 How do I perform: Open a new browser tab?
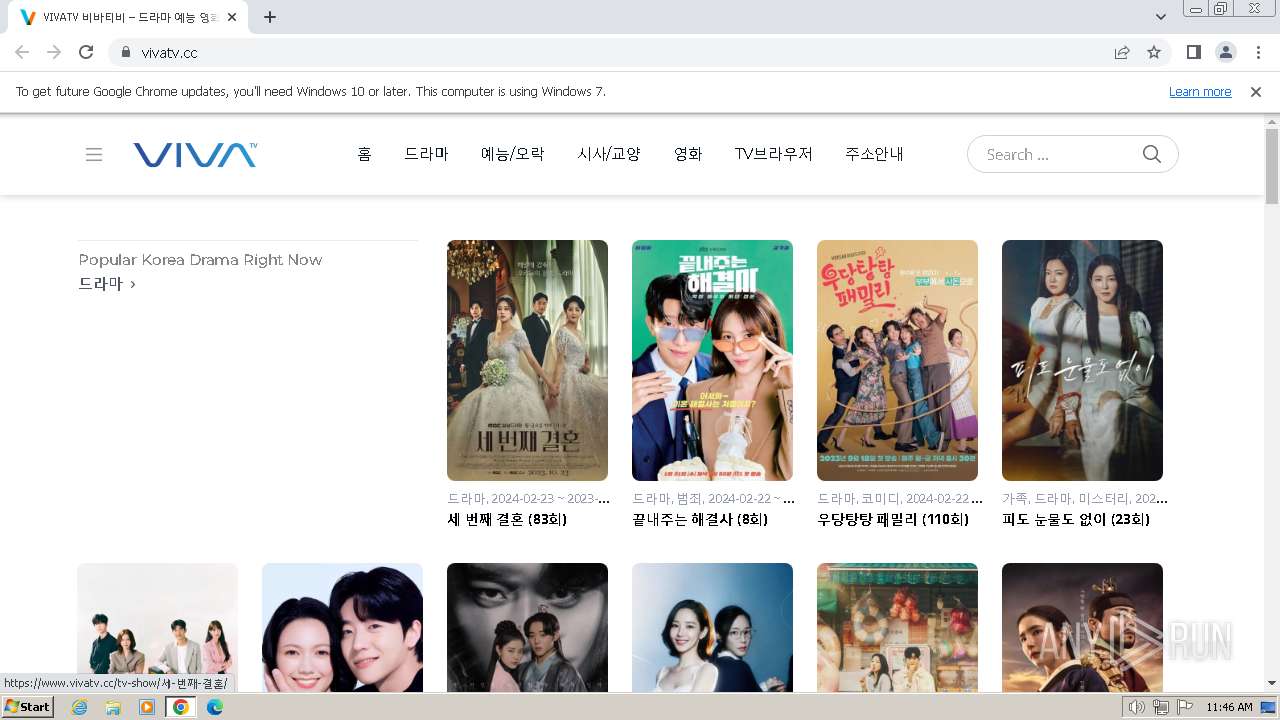tap(270, 17)
